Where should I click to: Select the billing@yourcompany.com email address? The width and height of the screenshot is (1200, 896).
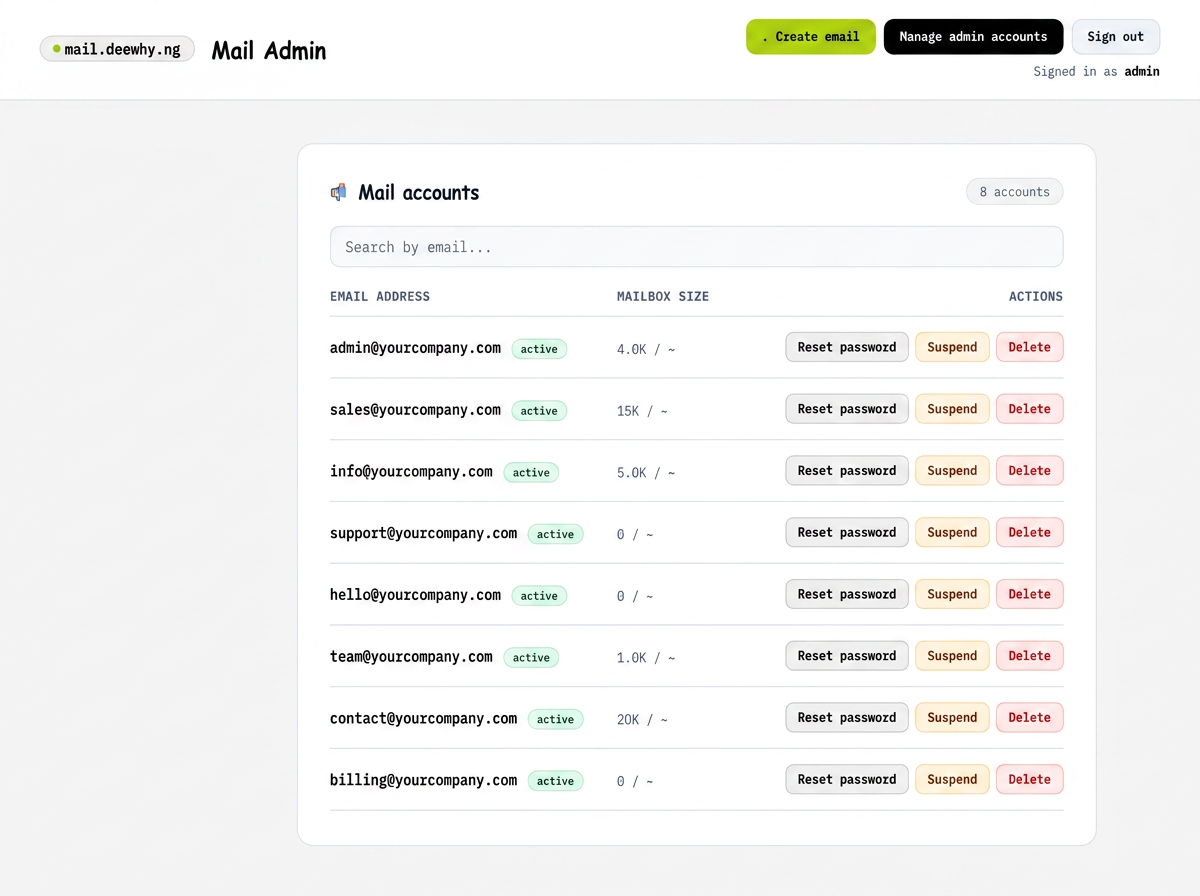tap(423, 780)
